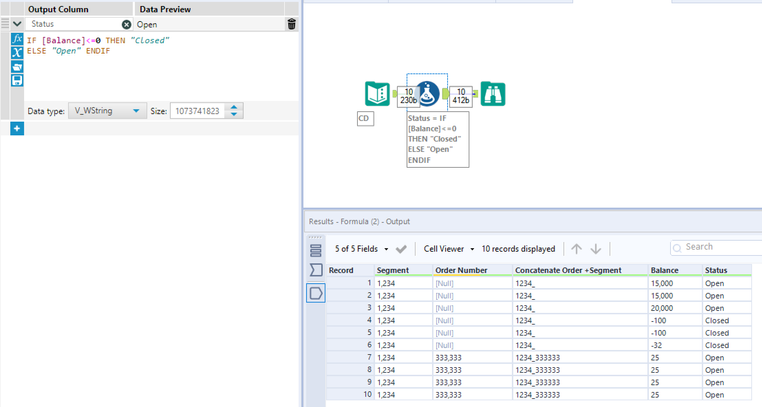
Task: Click inside the IF Balance expression editor
Action: (160, 68)
